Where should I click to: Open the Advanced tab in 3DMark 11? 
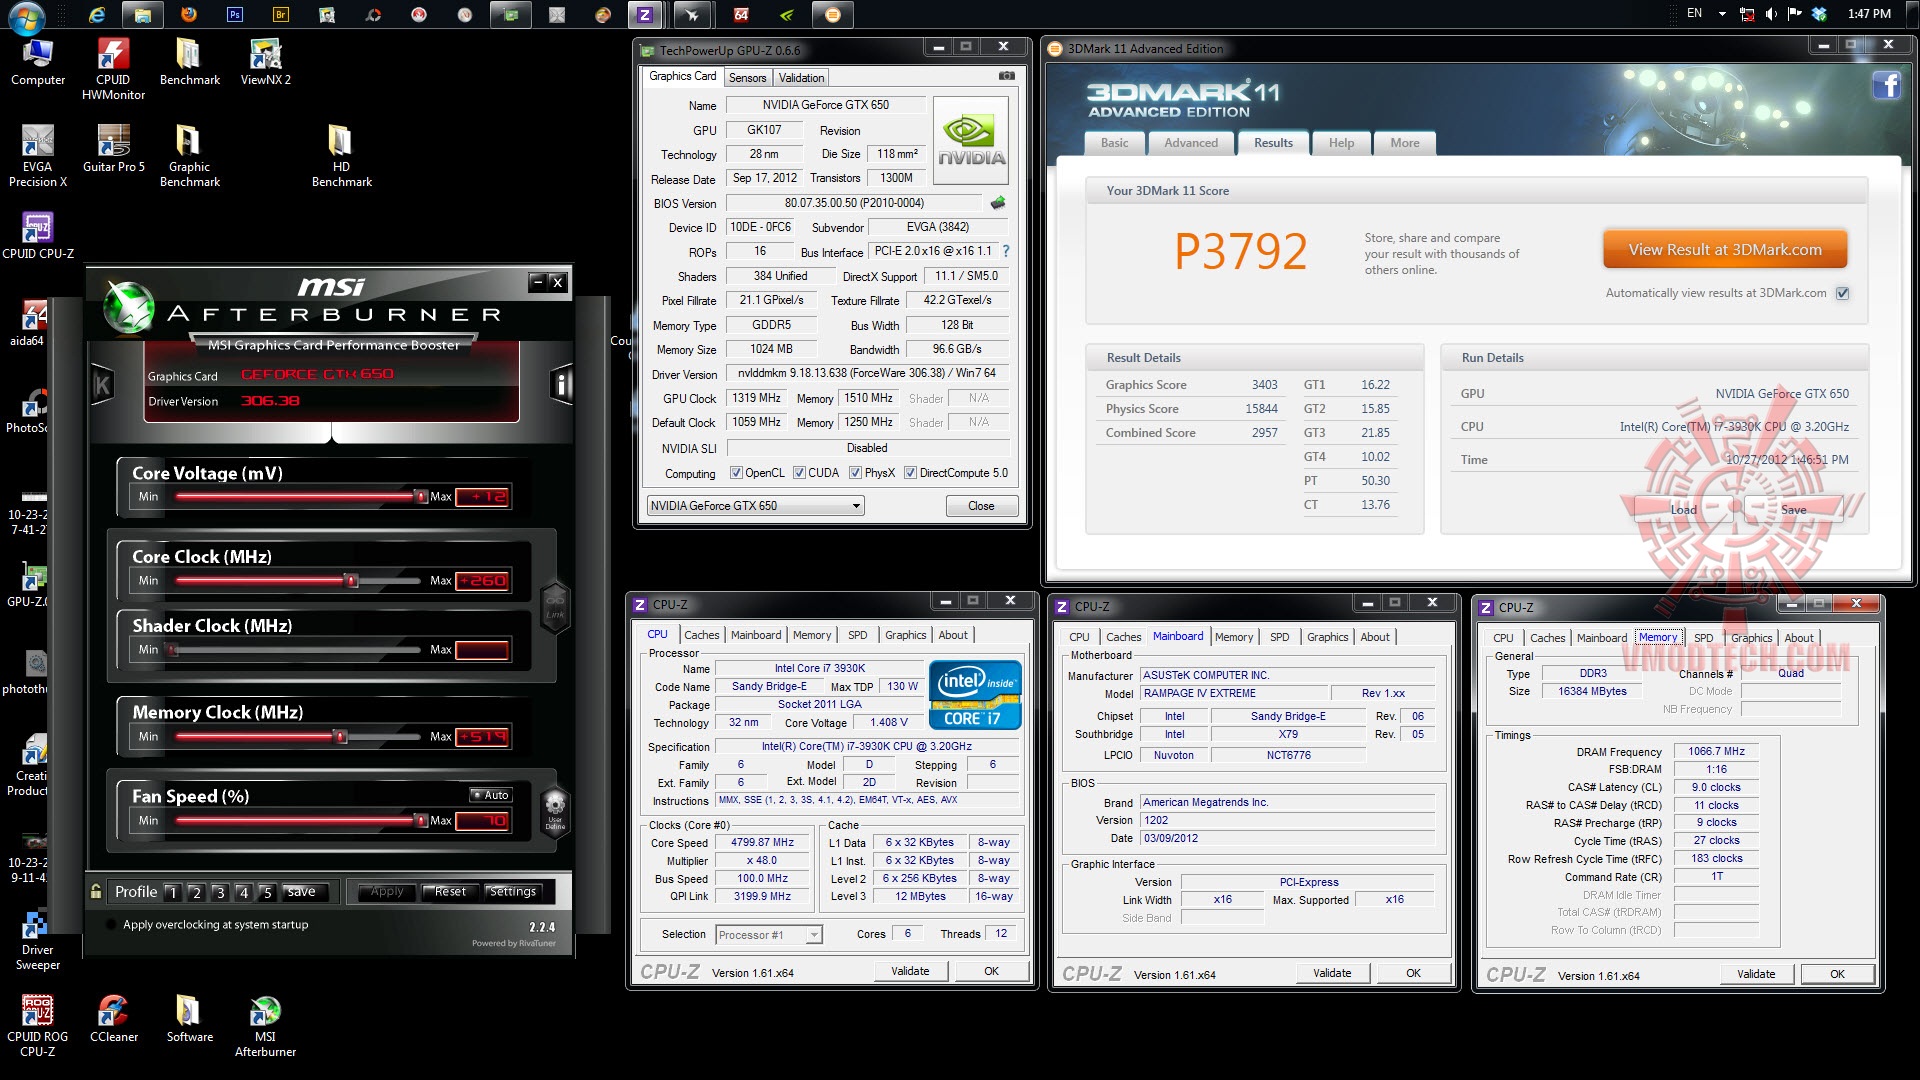pyautogui.click(x=1190, y=143)
